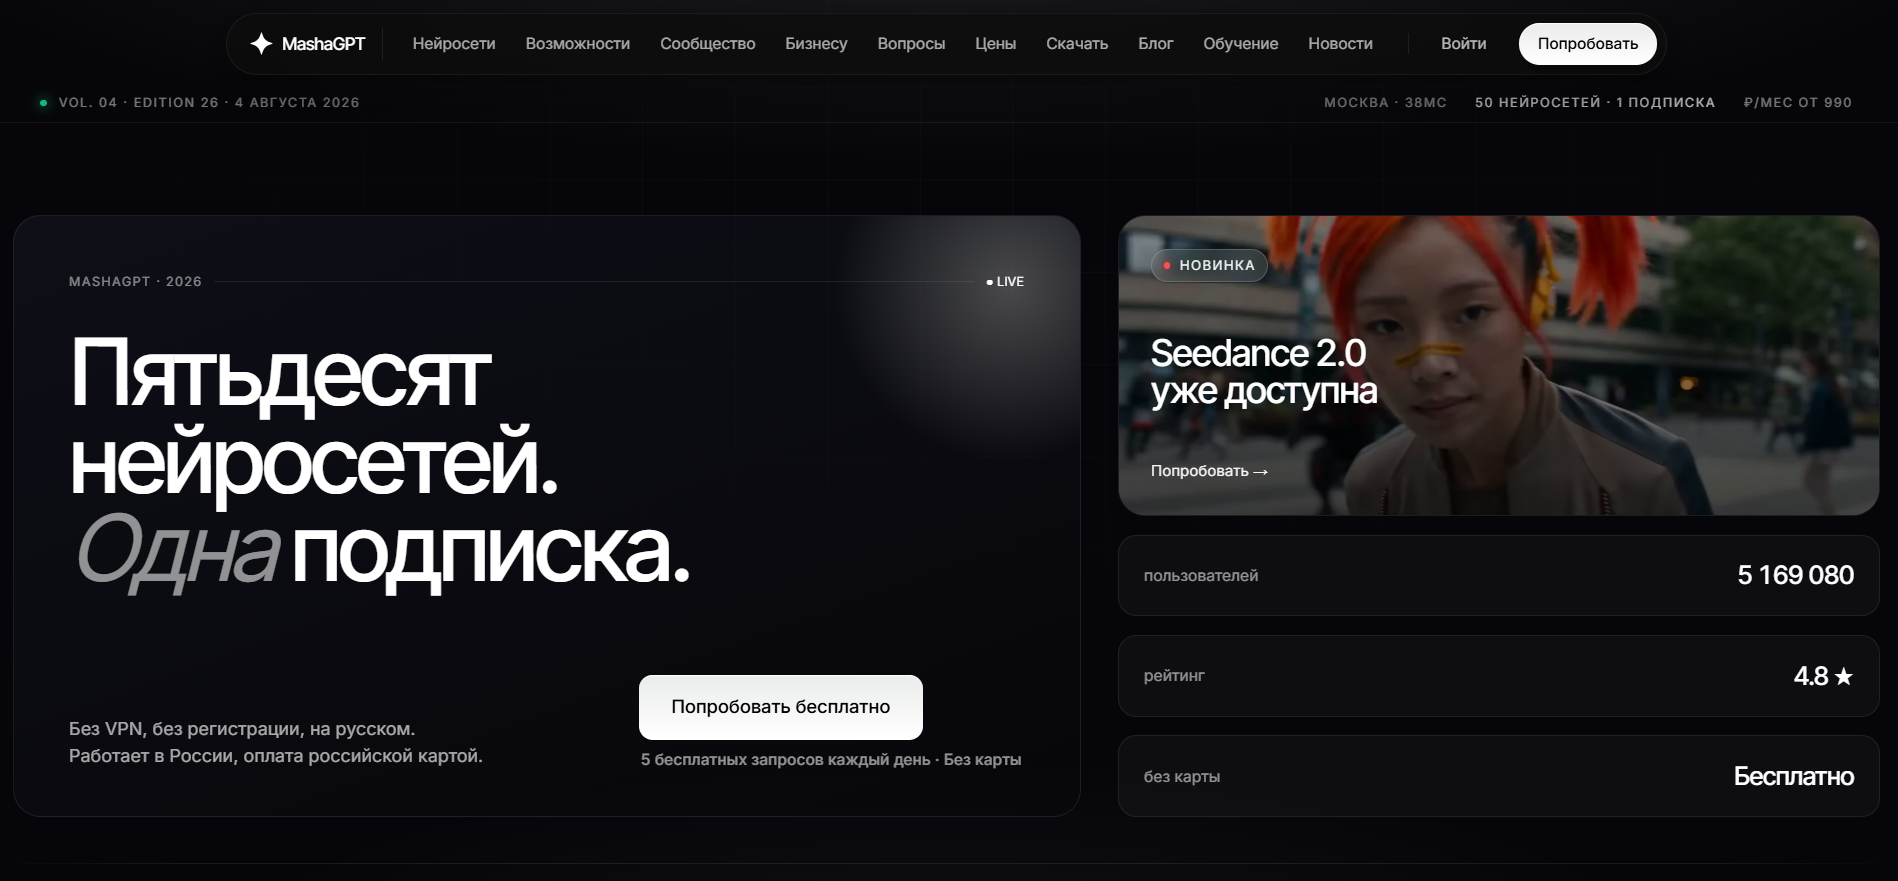Open the Новости nav link

[1340, 44]
